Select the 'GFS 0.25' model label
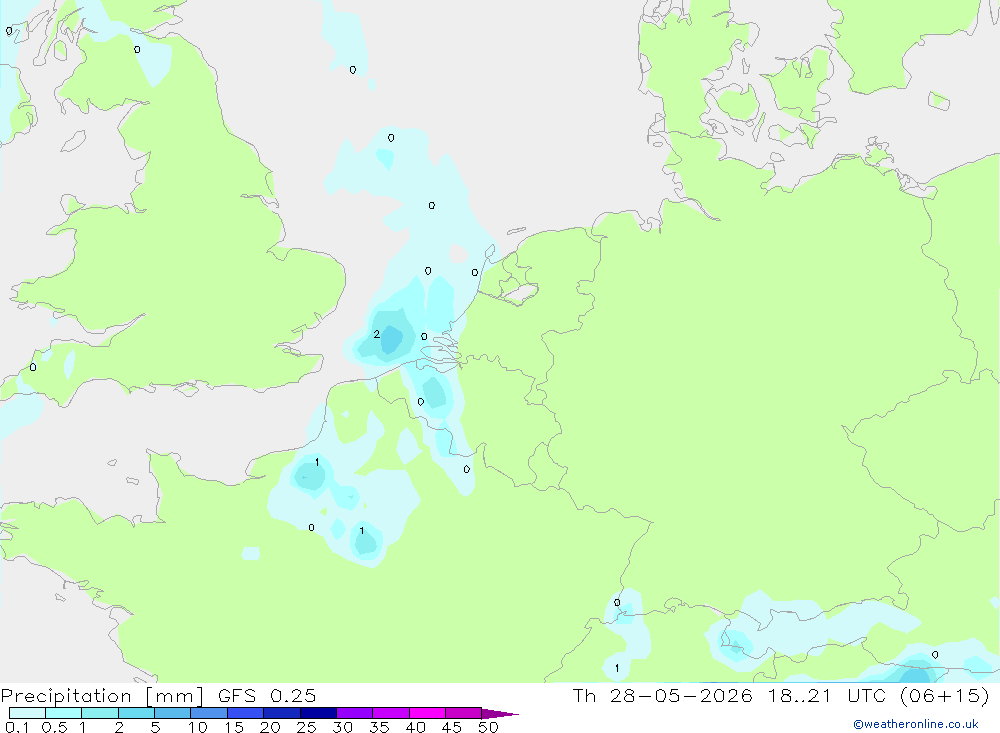 pyautogui.click(x=267, y=695)
